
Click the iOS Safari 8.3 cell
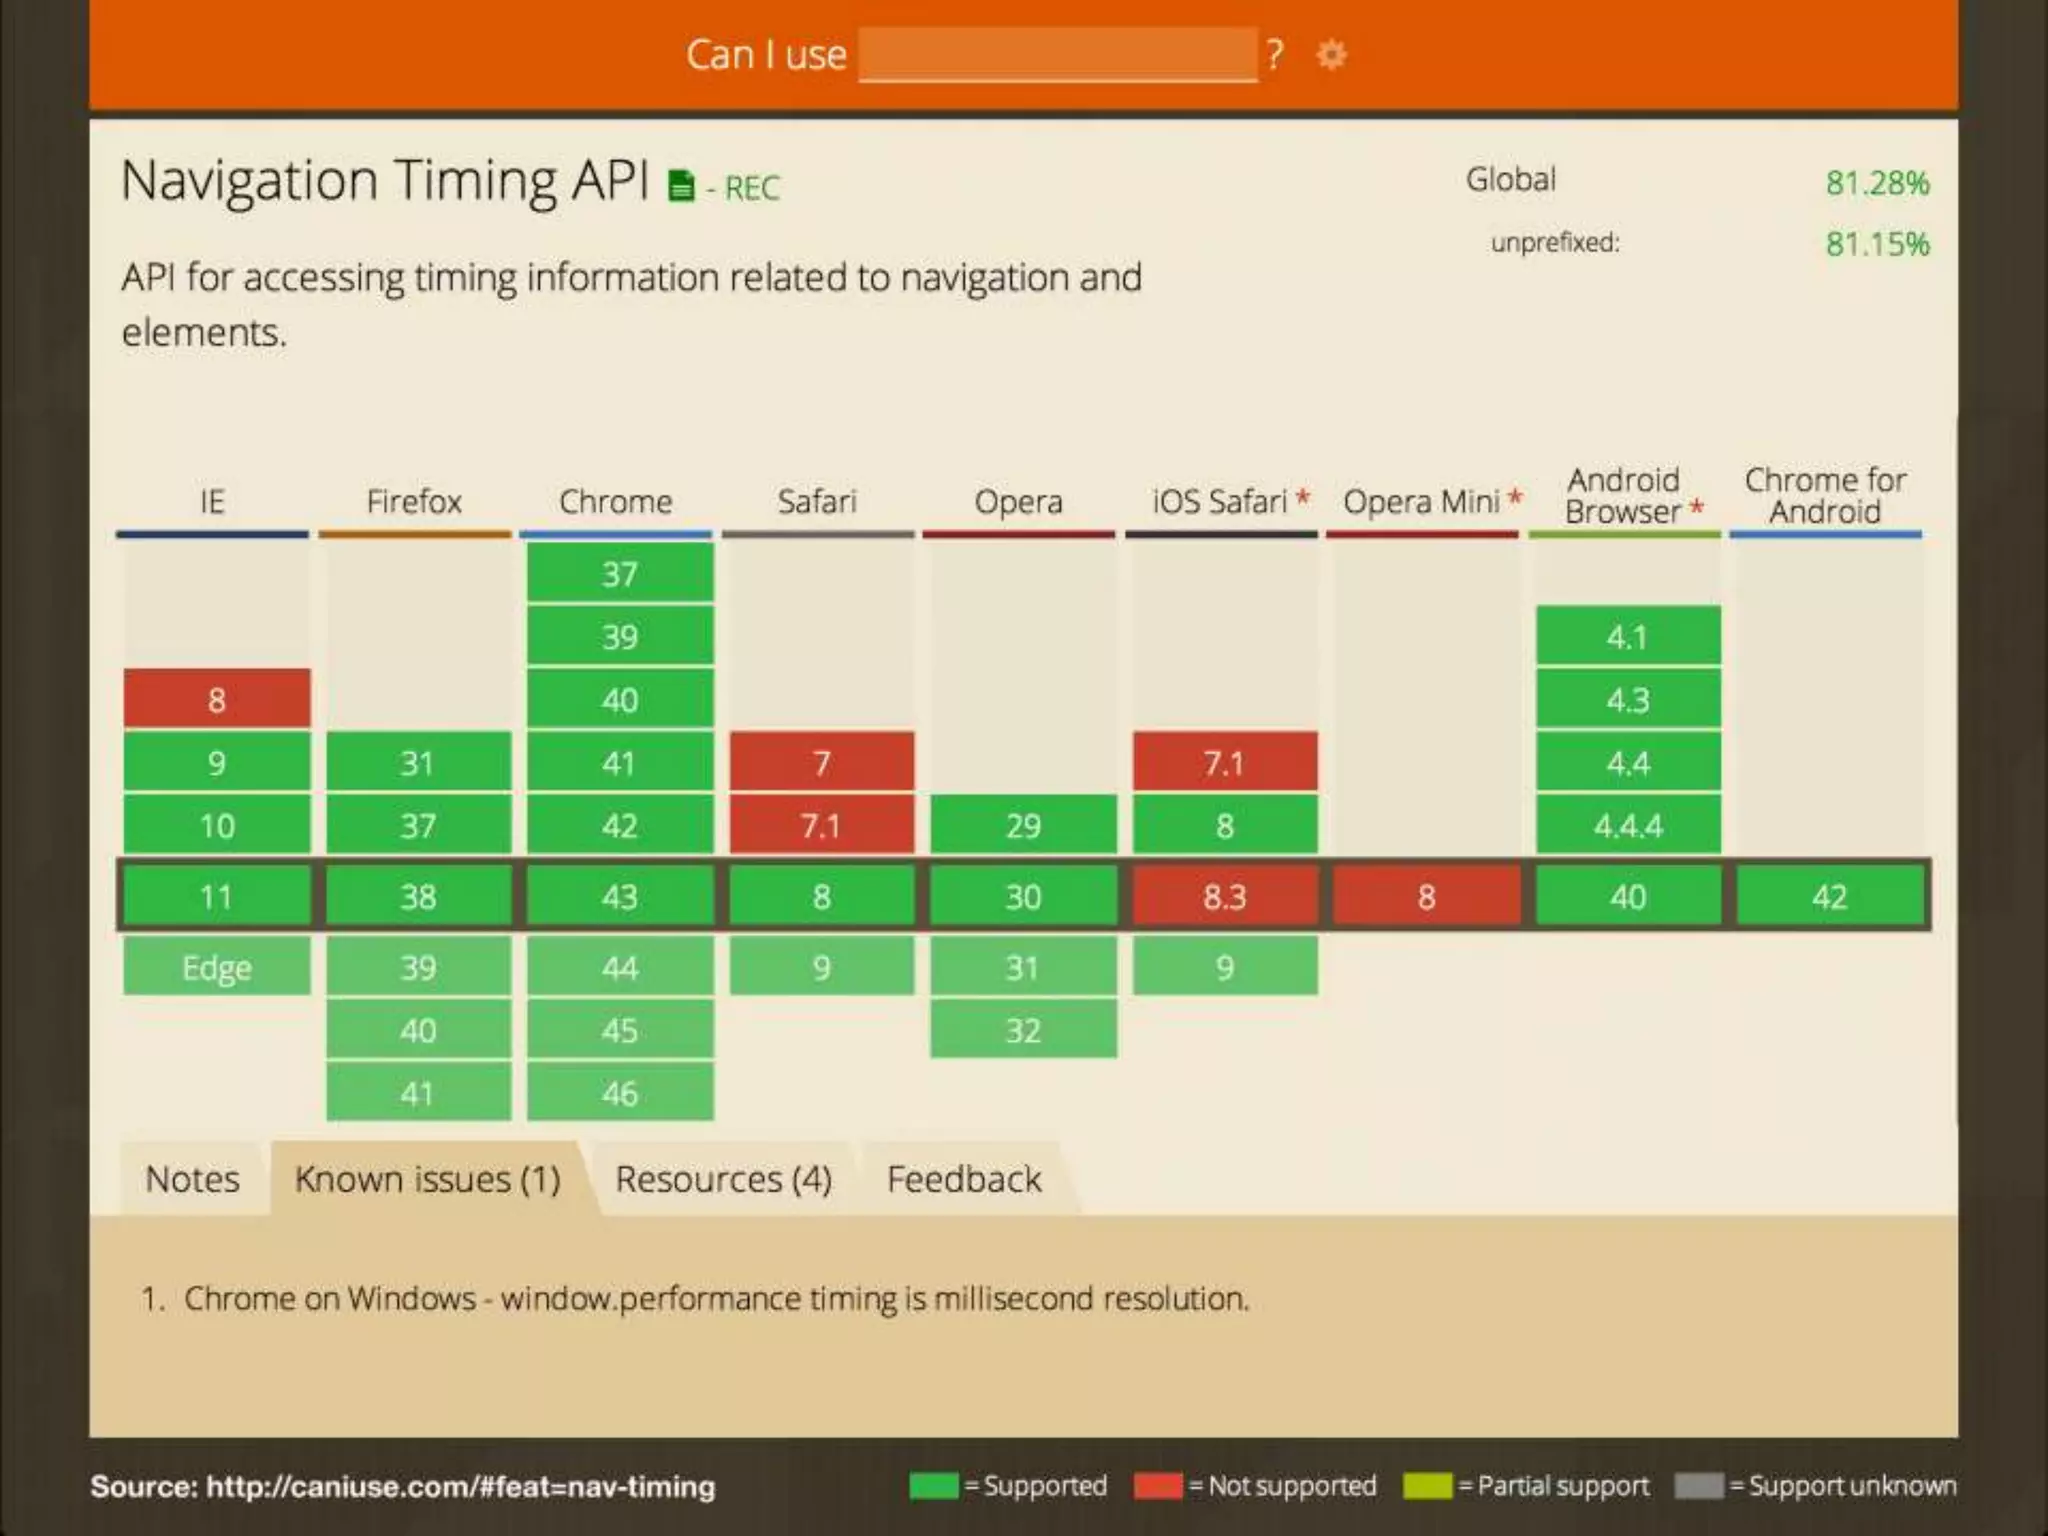pos(1224,896)
